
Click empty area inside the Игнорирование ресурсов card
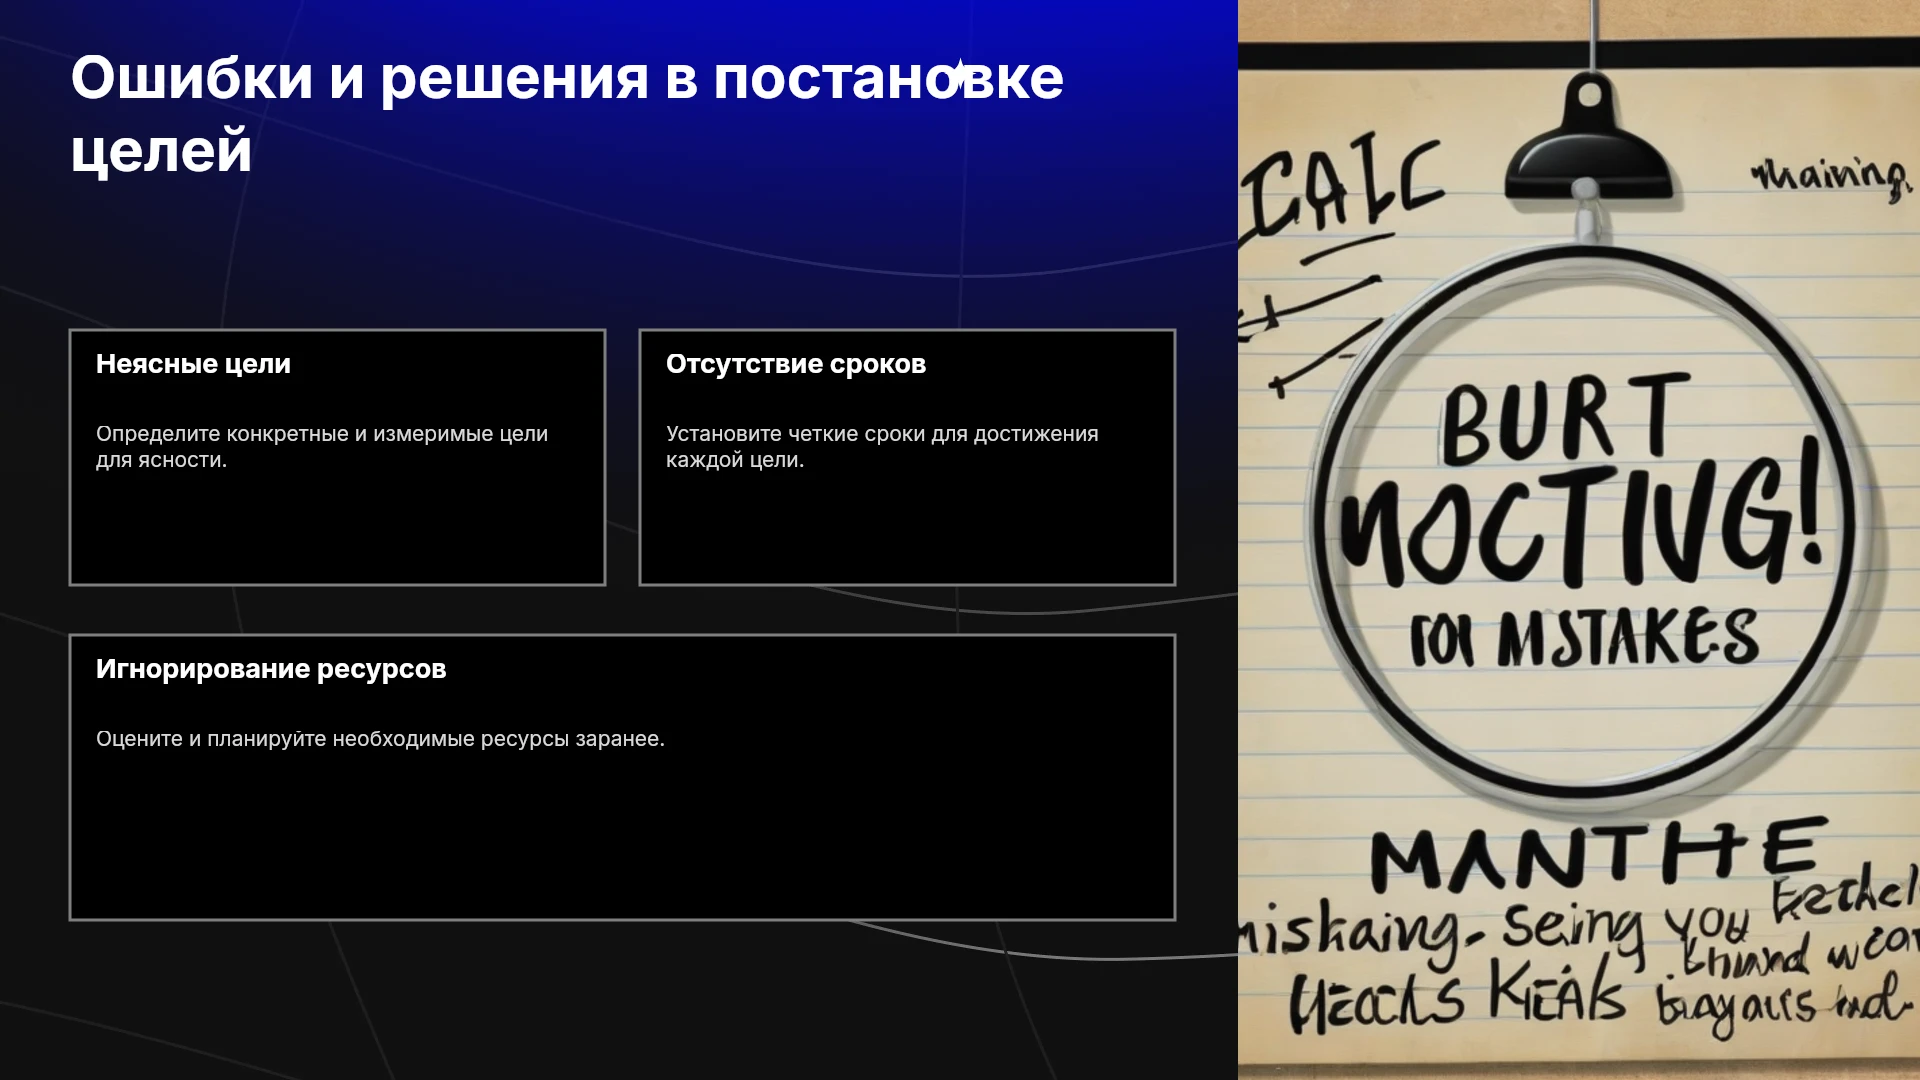click(x=622, y=840)
